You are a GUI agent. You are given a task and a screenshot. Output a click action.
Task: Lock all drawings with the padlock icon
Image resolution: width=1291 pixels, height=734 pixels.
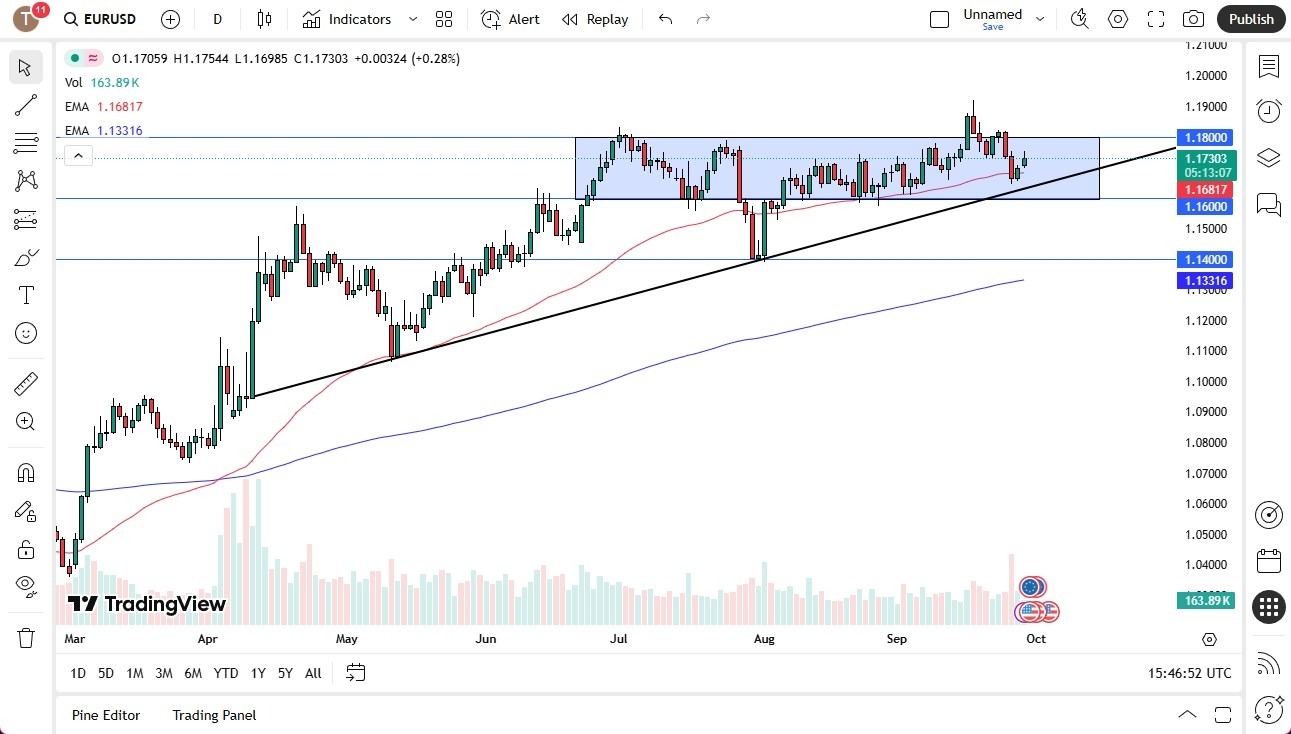(x=26, y=549)
